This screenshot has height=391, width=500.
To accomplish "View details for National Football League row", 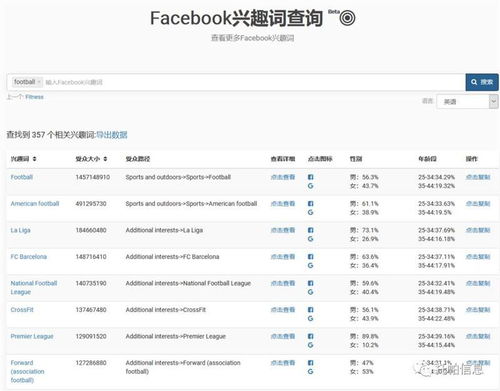I will pos(283,283).
